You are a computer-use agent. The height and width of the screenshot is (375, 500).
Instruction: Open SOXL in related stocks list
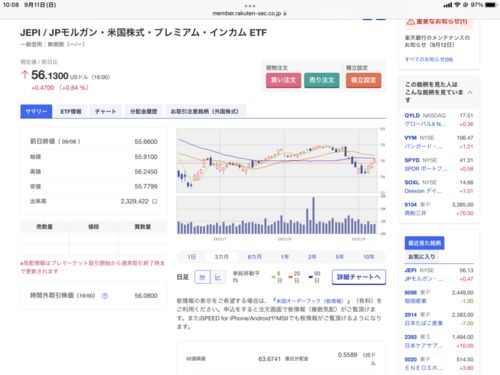coord(439,187)
